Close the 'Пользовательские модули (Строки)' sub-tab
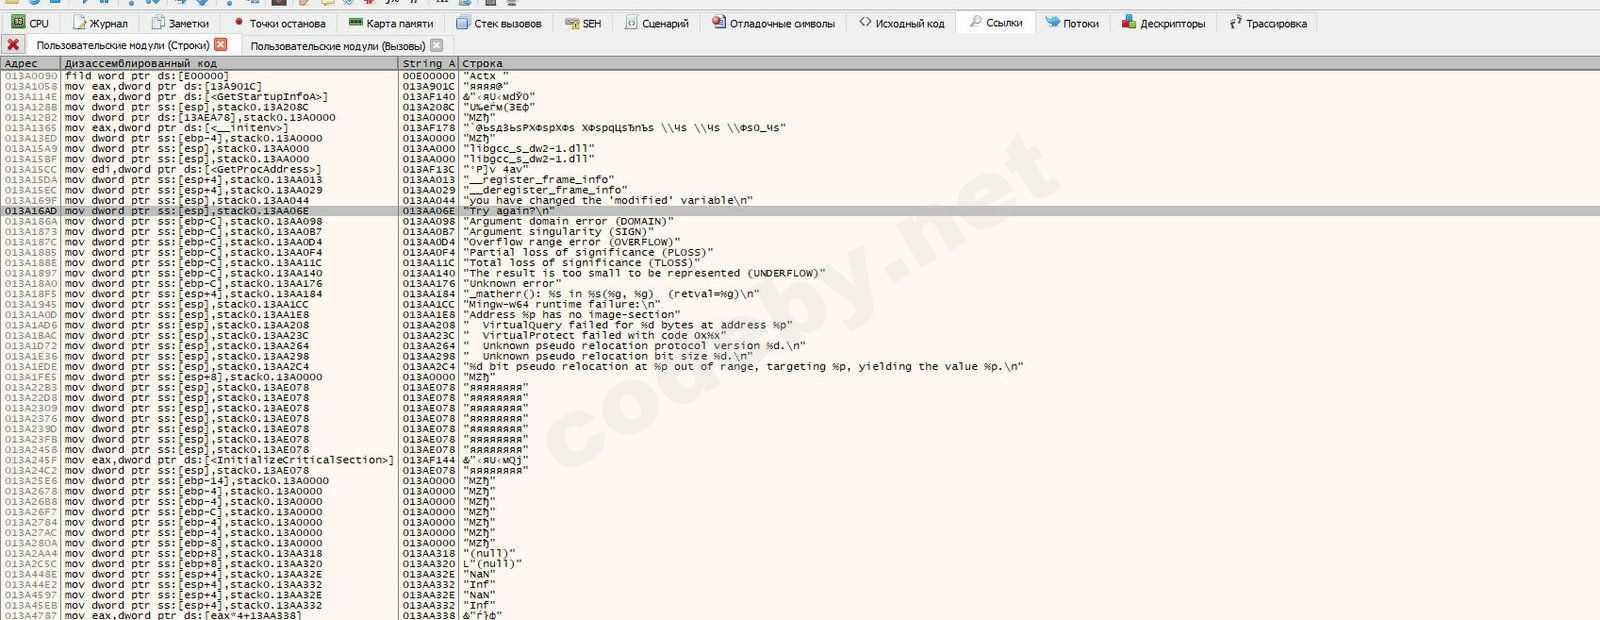 (221, 45)
